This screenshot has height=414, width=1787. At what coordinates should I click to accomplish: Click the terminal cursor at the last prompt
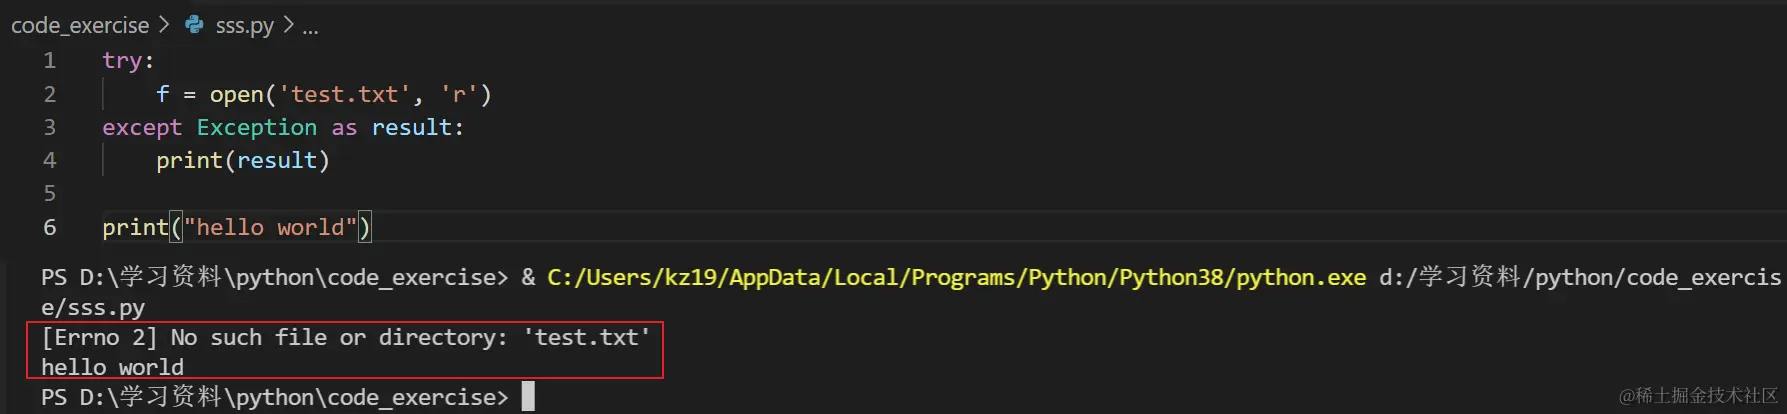coord(528,397)
